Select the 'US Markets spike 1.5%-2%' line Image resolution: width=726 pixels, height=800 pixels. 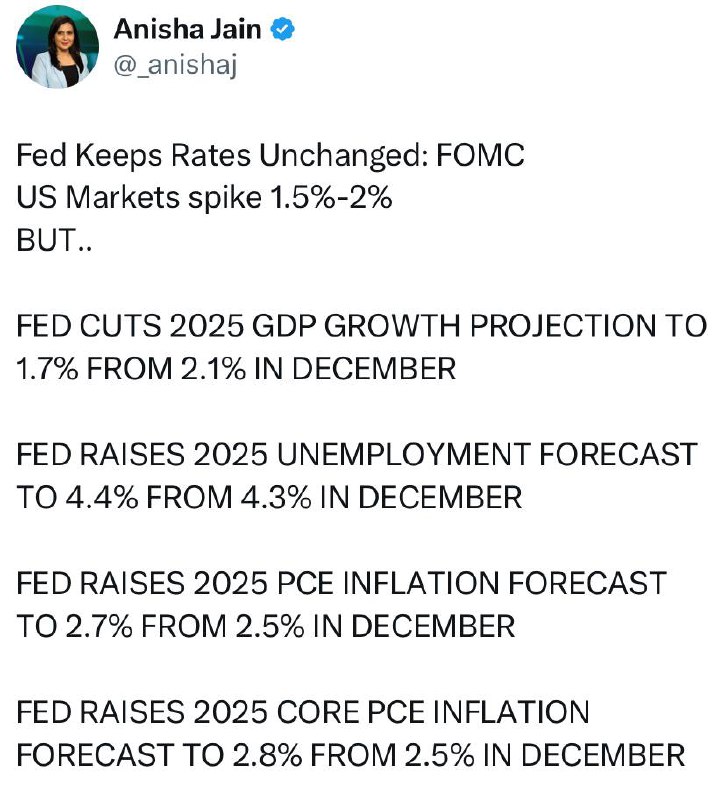pos(204,197)
